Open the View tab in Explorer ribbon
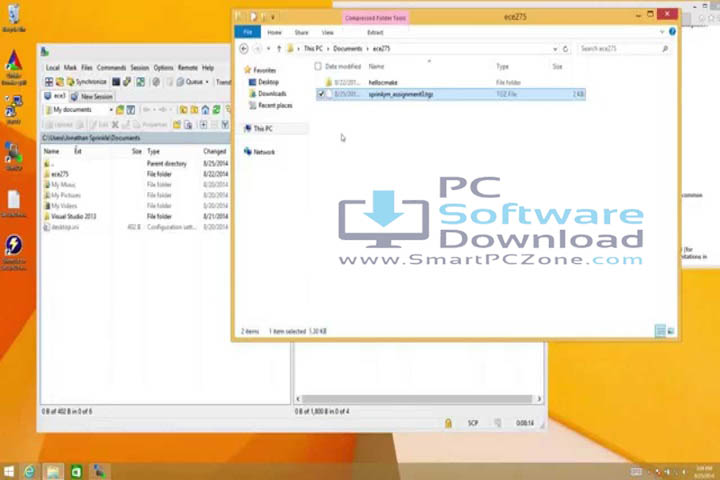This screenshot has height=480, width=720. [x=327, y=33]
